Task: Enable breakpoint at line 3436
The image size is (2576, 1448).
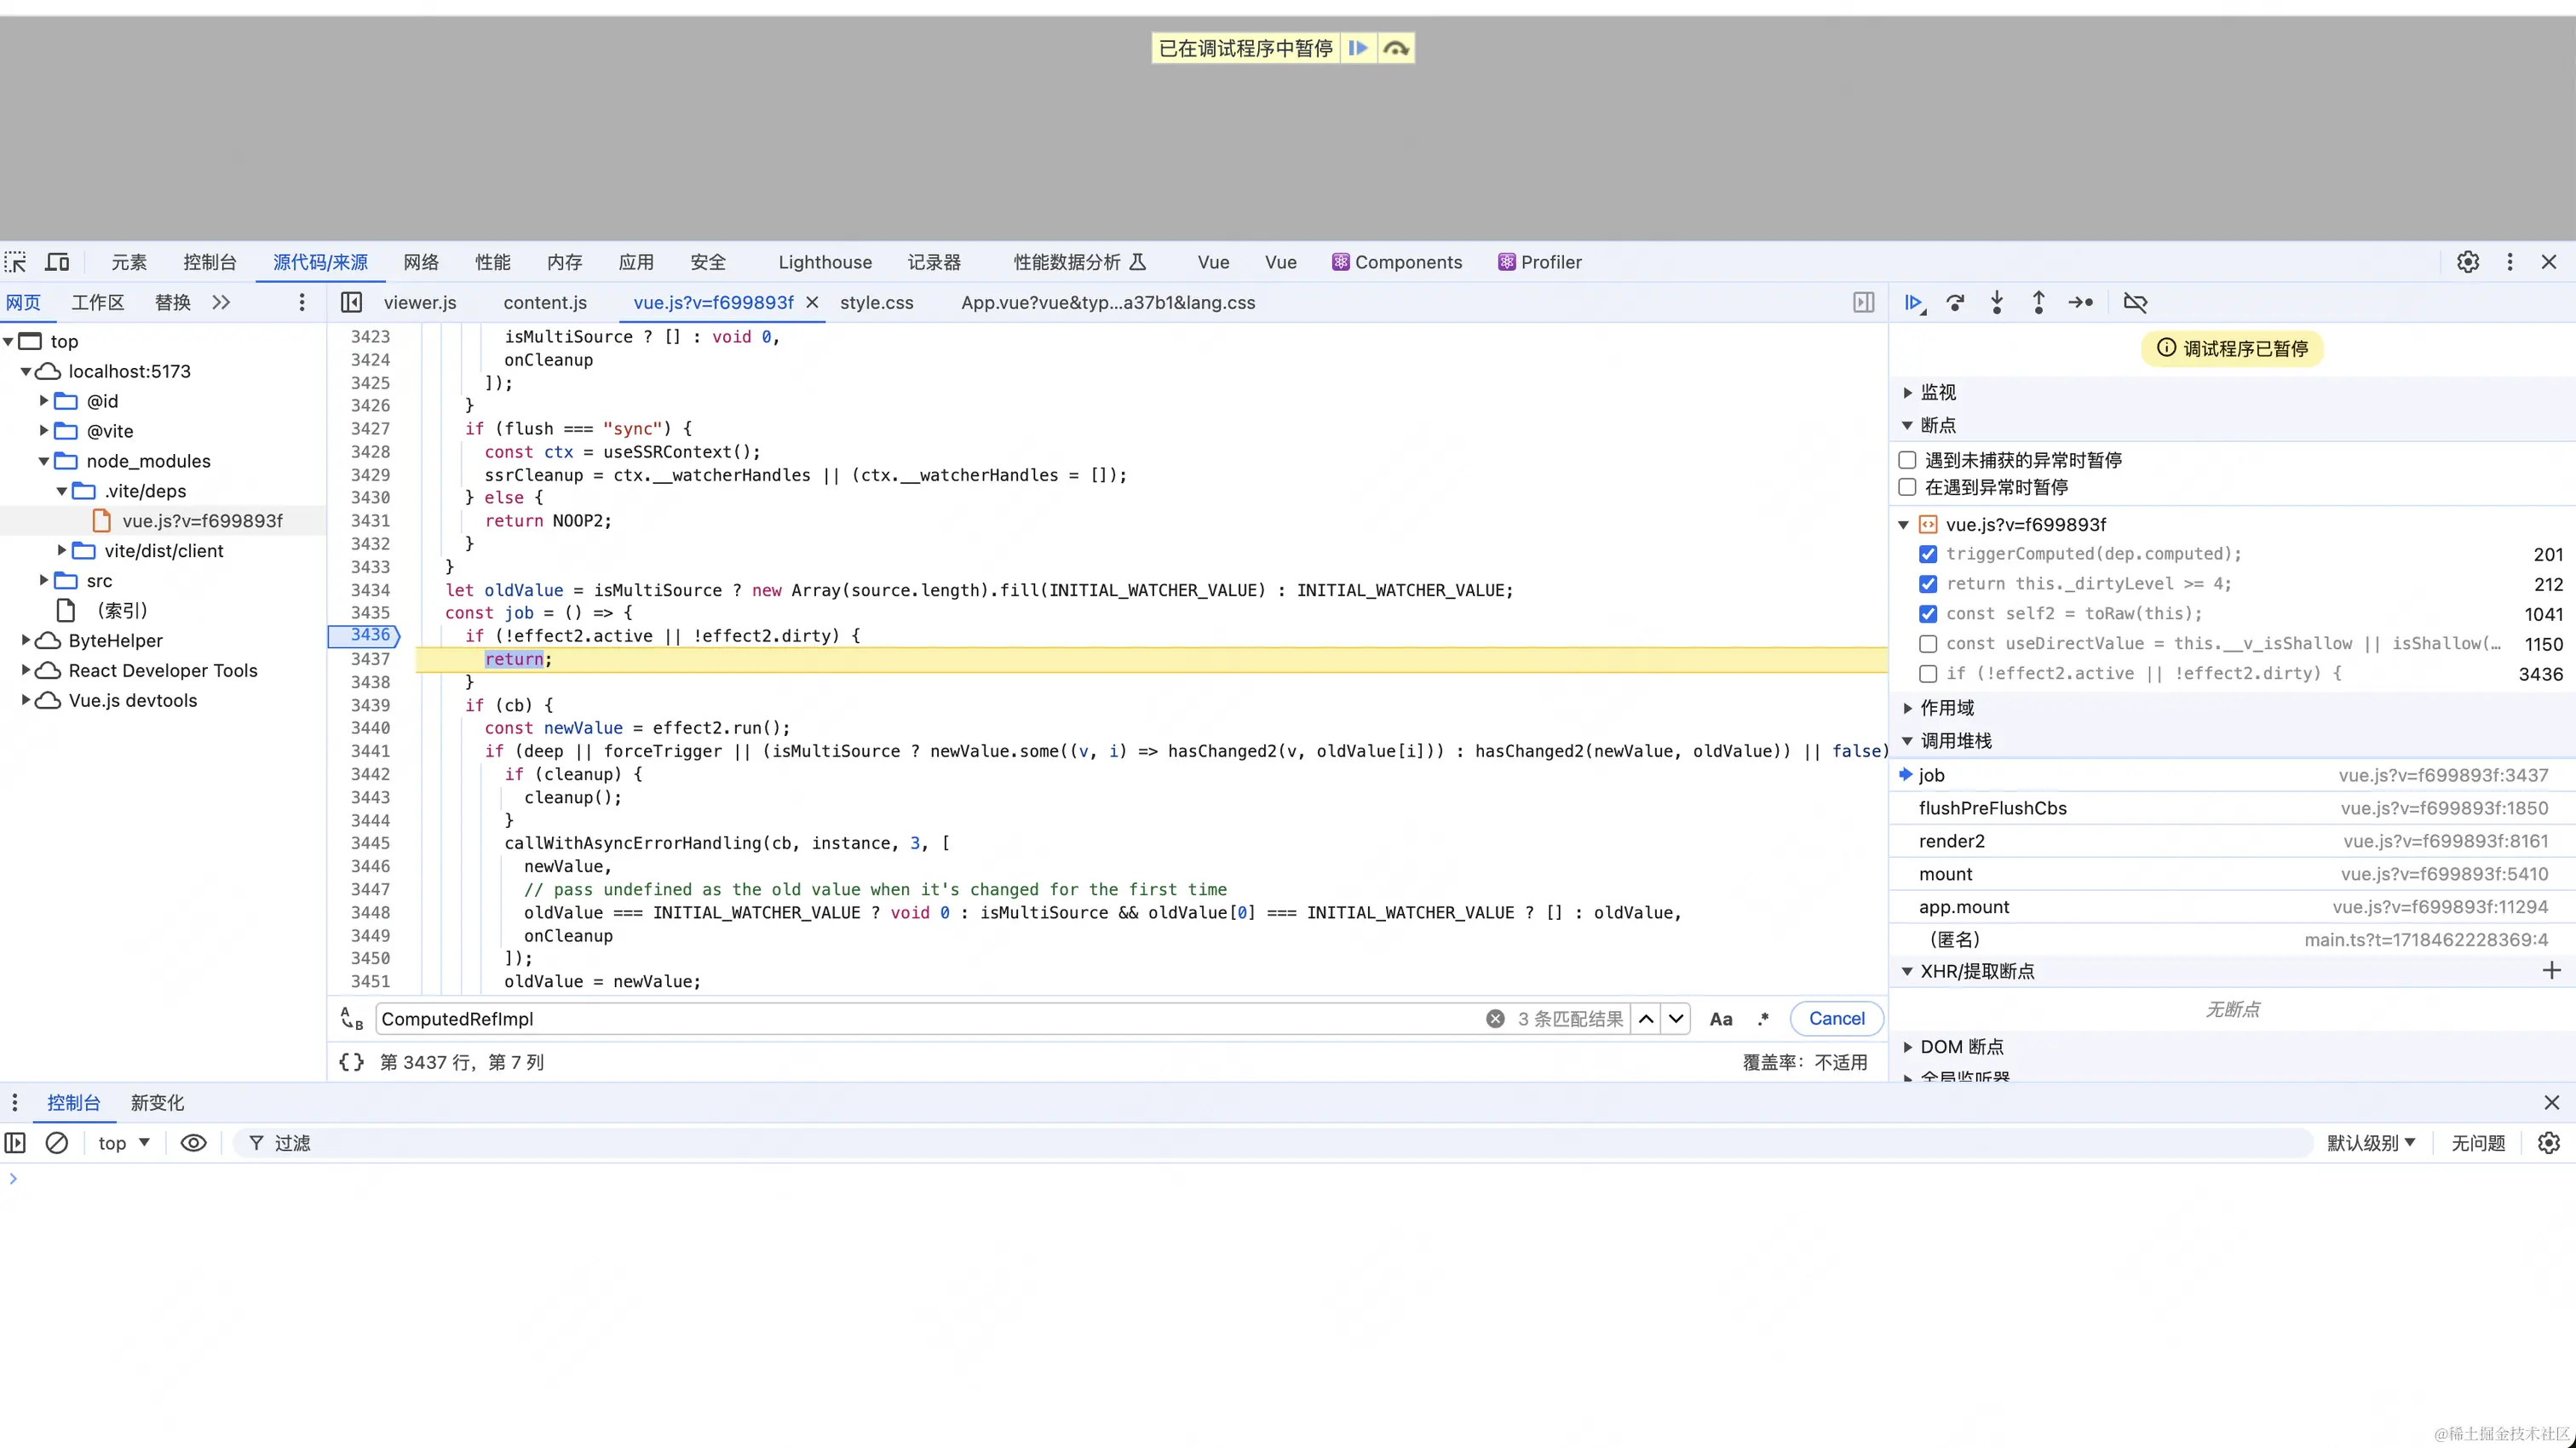Action: (1928, 674)
